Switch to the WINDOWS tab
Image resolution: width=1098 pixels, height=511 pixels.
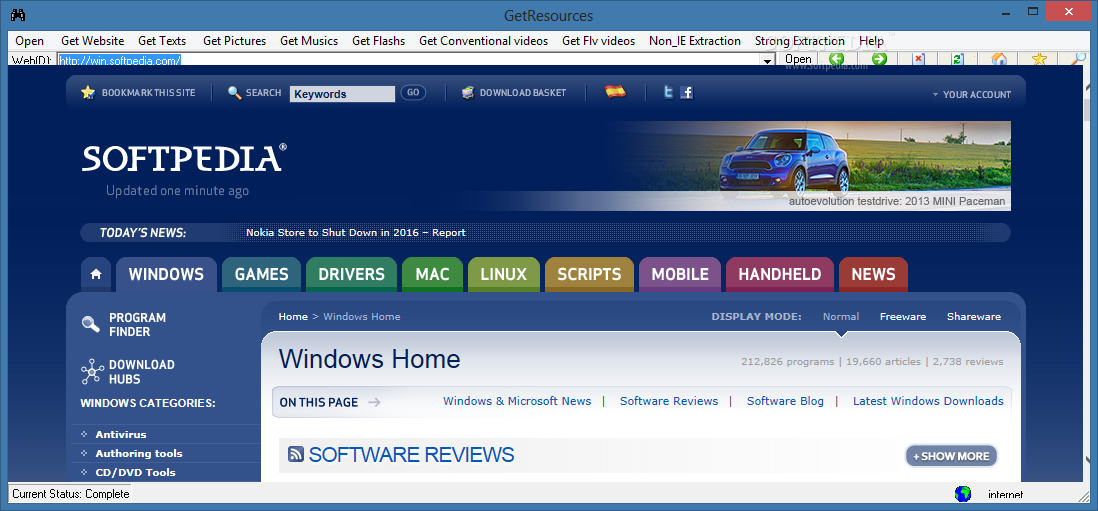pyautogui.click(x=166, y=274)
